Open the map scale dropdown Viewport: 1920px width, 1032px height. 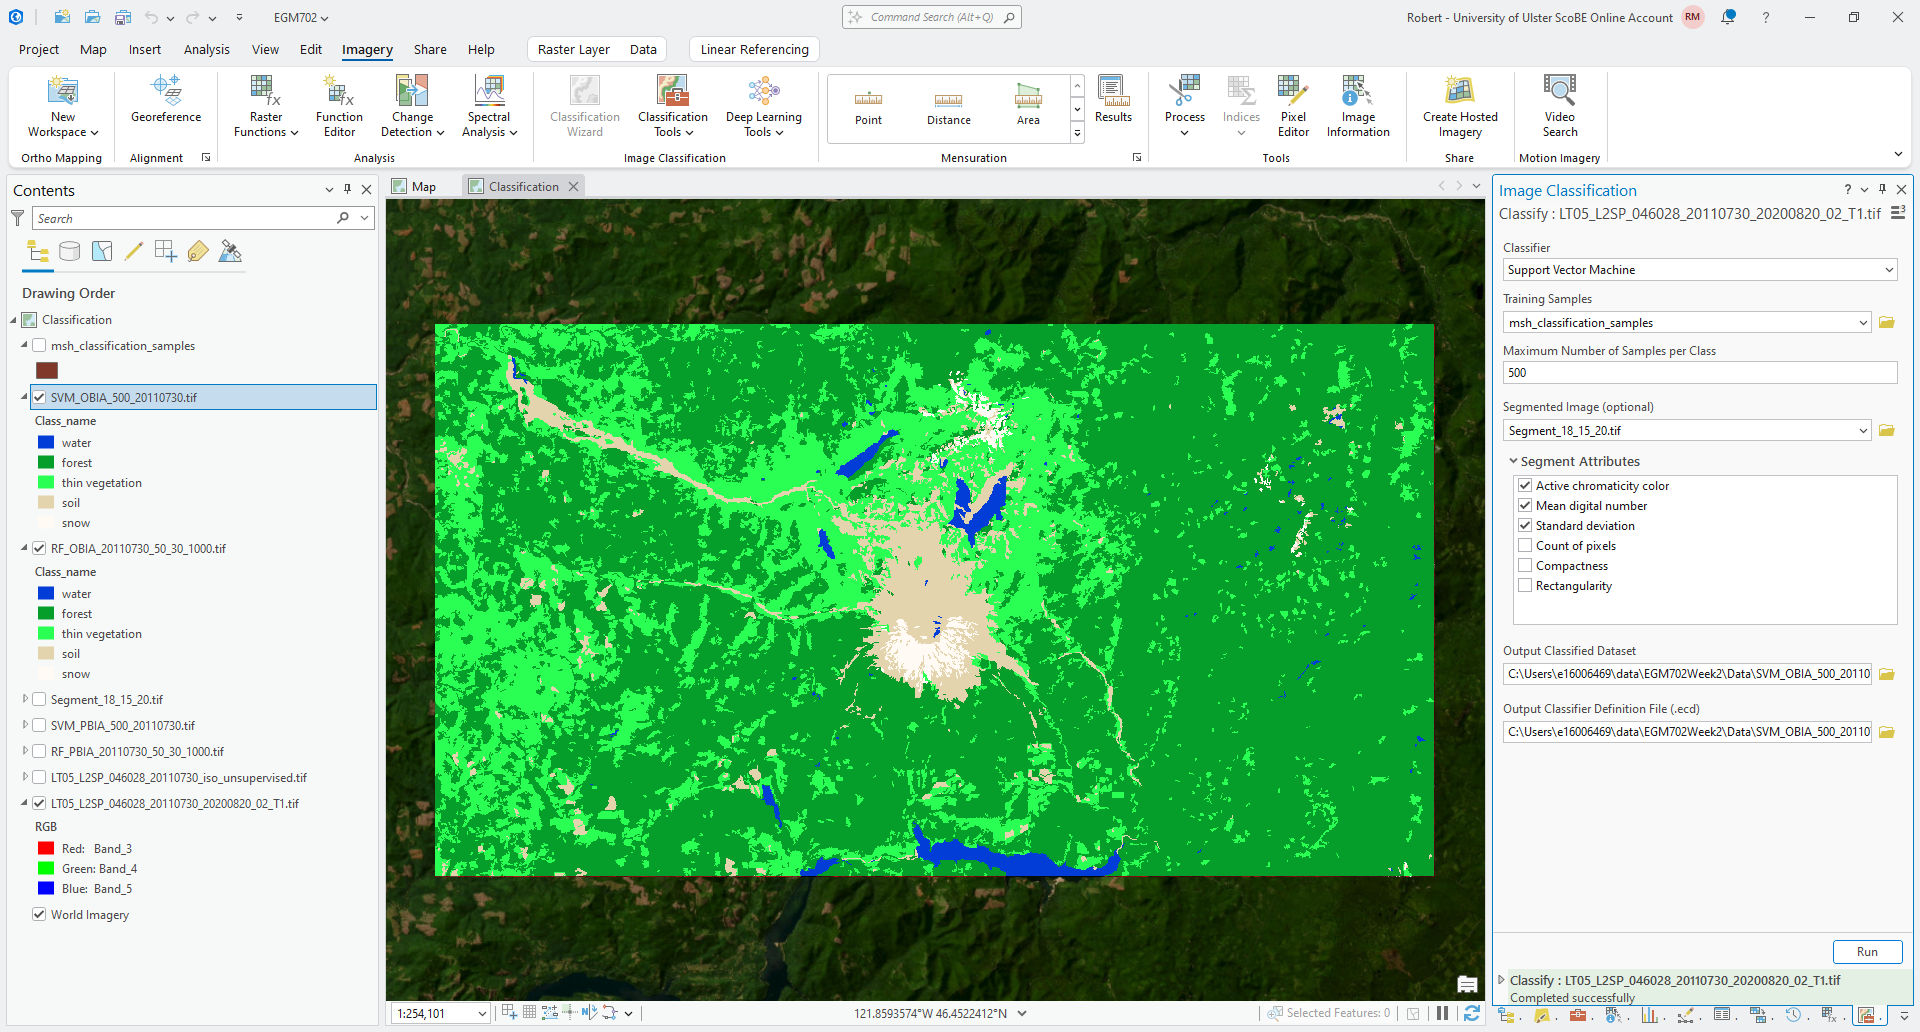tap(481, 1014)
